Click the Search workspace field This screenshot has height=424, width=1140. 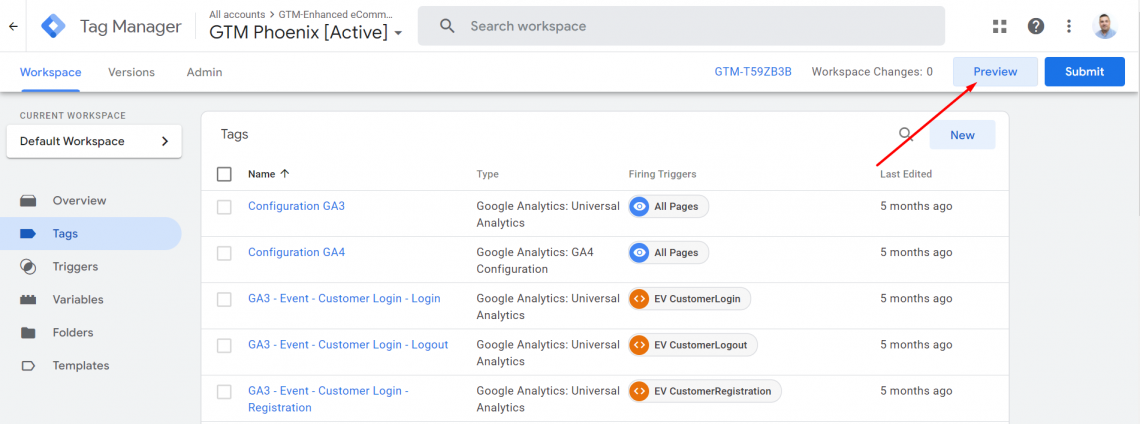pos(680,26)
